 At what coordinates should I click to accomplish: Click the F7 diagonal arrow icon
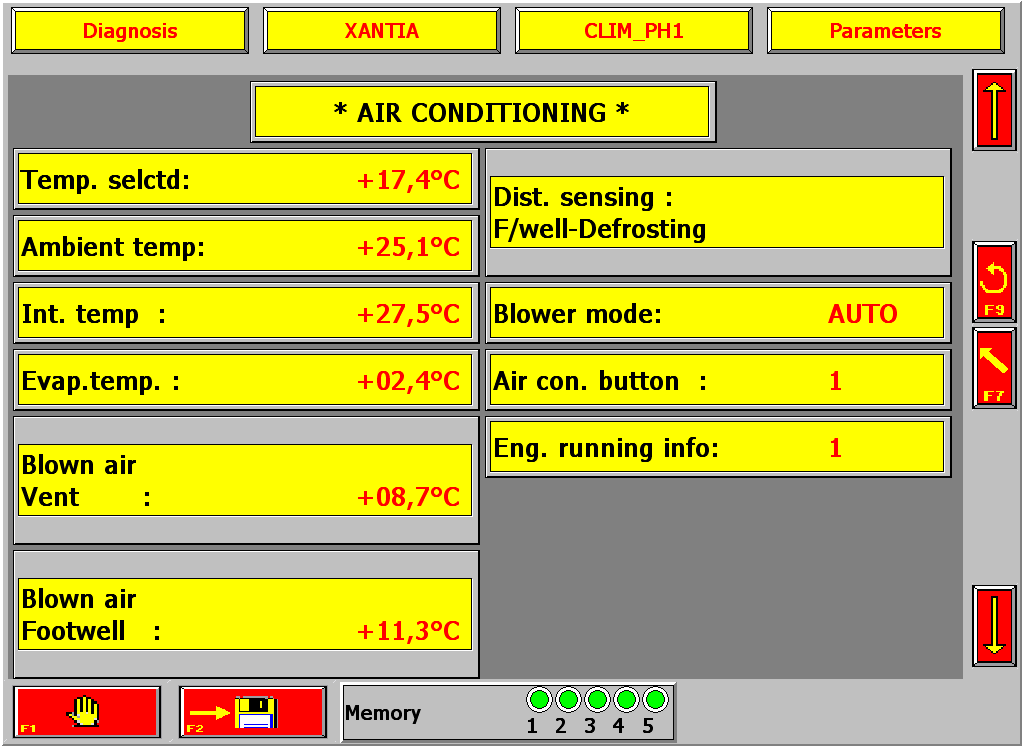click(x=994, y=367)
